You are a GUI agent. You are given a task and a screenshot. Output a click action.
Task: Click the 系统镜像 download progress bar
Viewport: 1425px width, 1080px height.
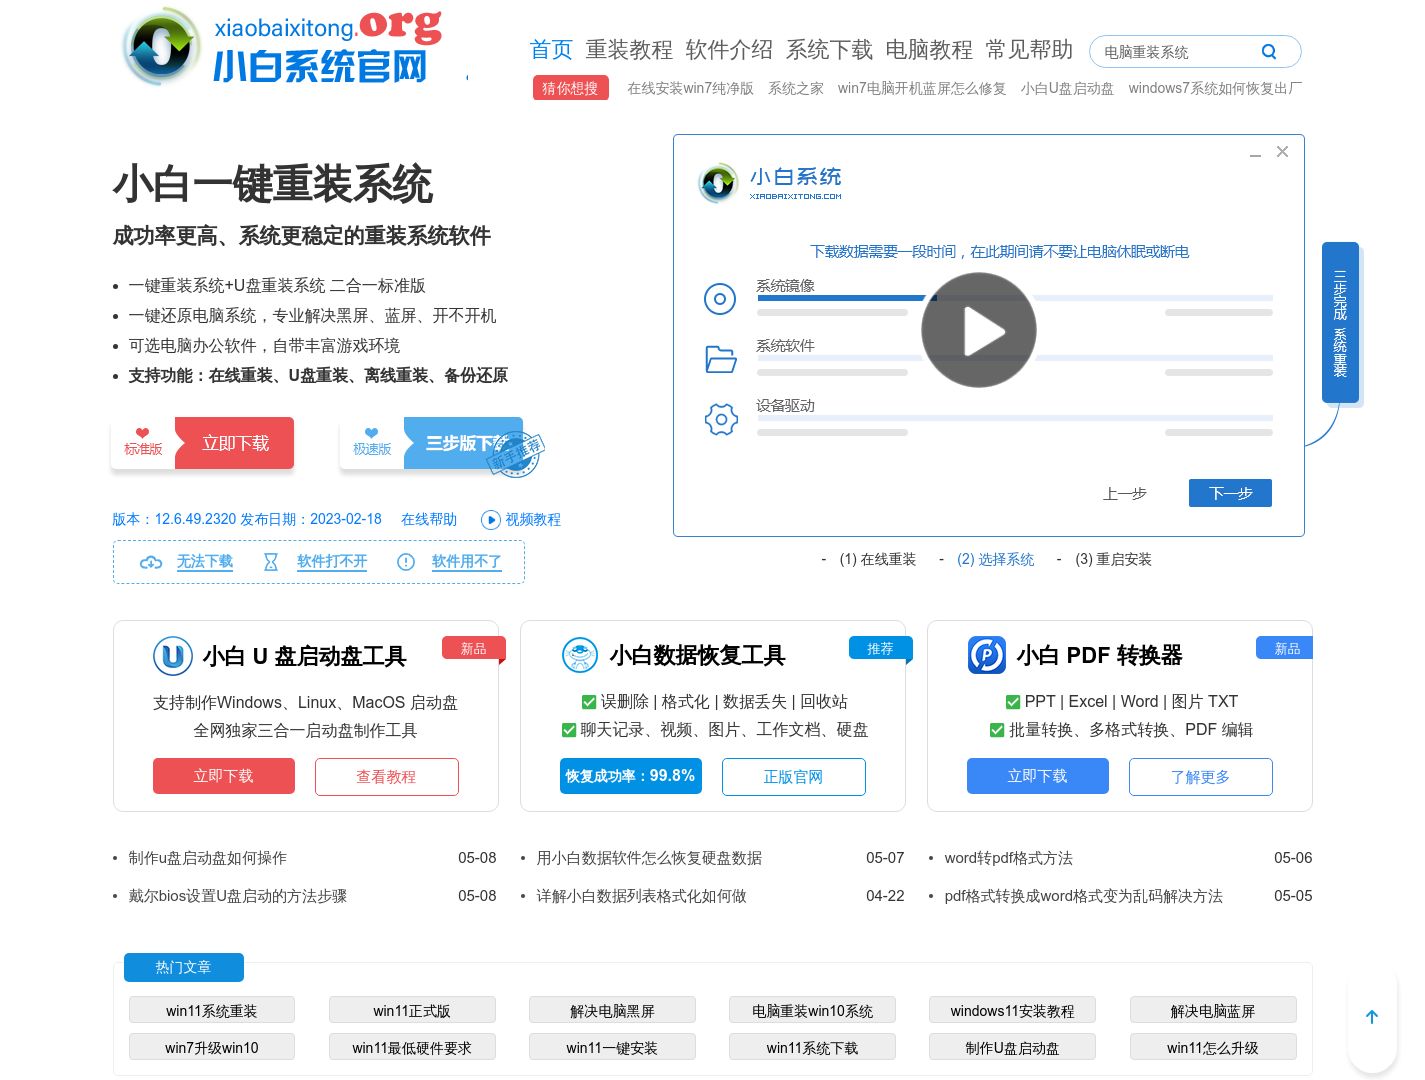click(1014, 298)
